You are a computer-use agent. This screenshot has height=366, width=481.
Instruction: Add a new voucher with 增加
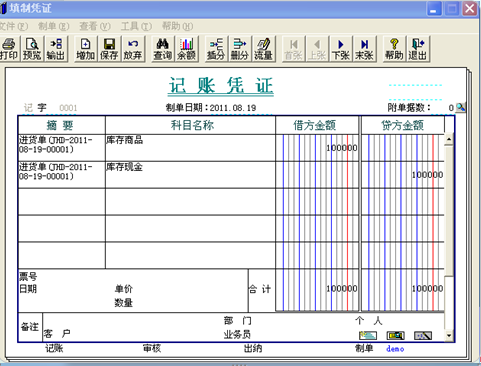tap(86, 49)
